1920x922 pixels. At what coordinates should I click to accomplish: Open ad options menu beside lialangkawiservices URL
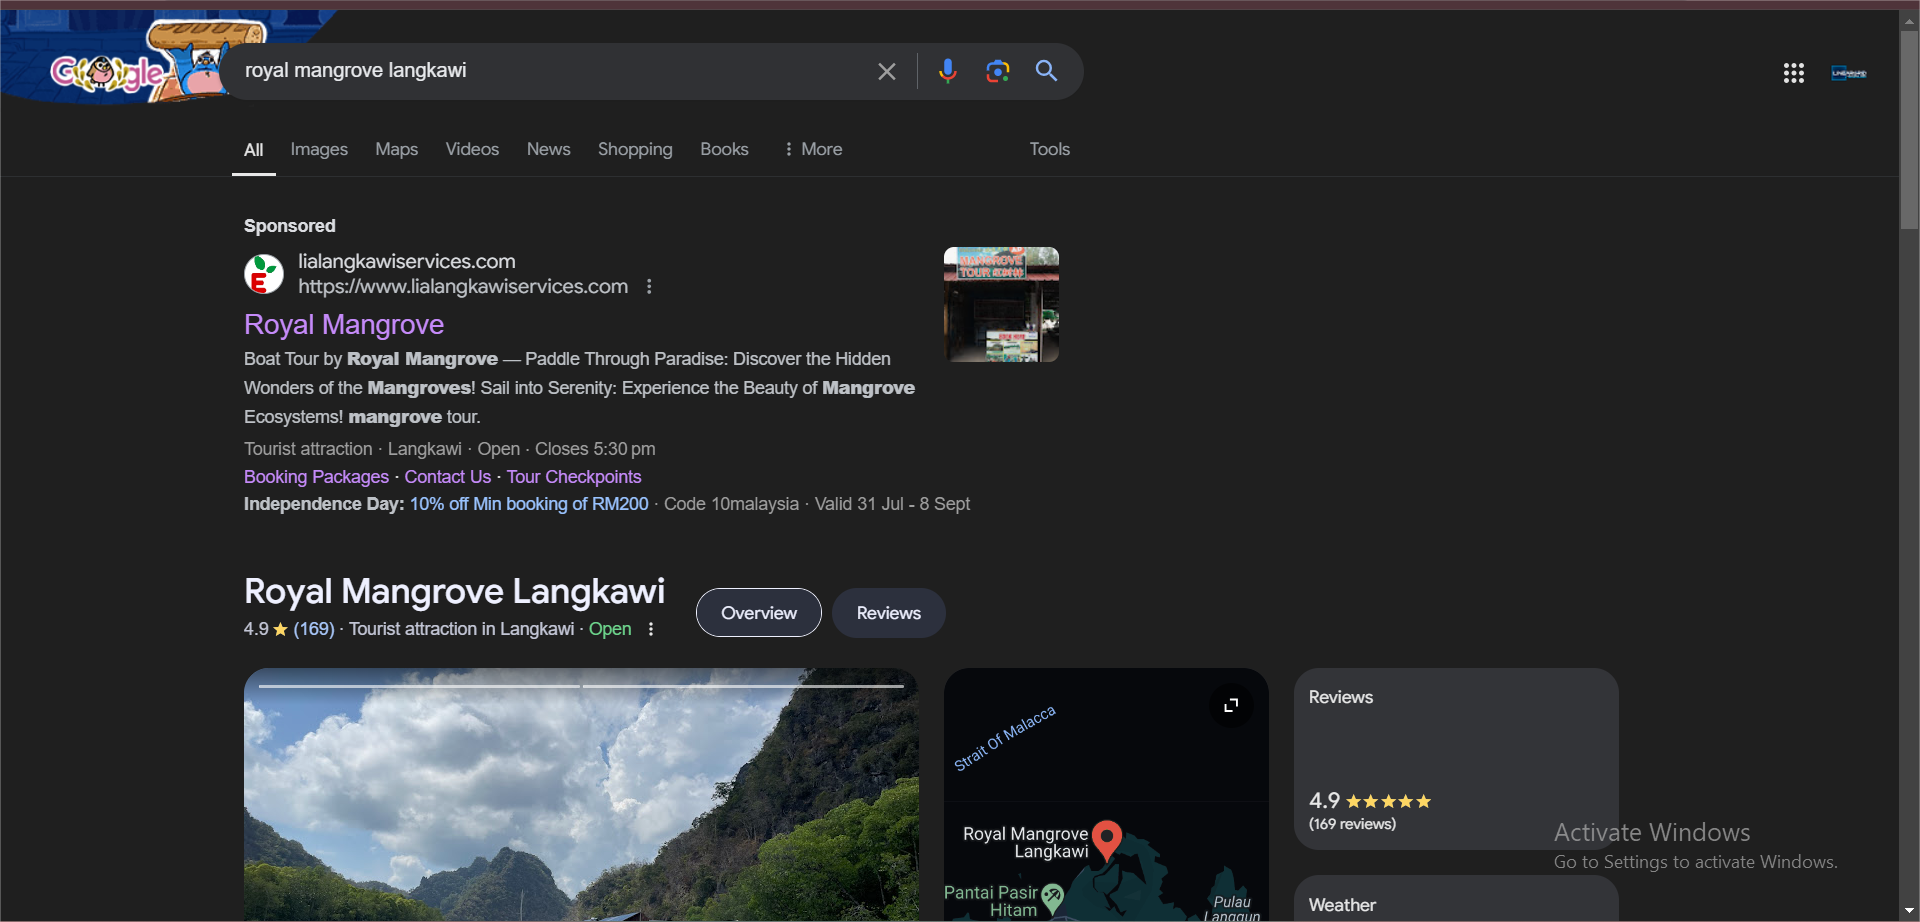coord(649,287)
